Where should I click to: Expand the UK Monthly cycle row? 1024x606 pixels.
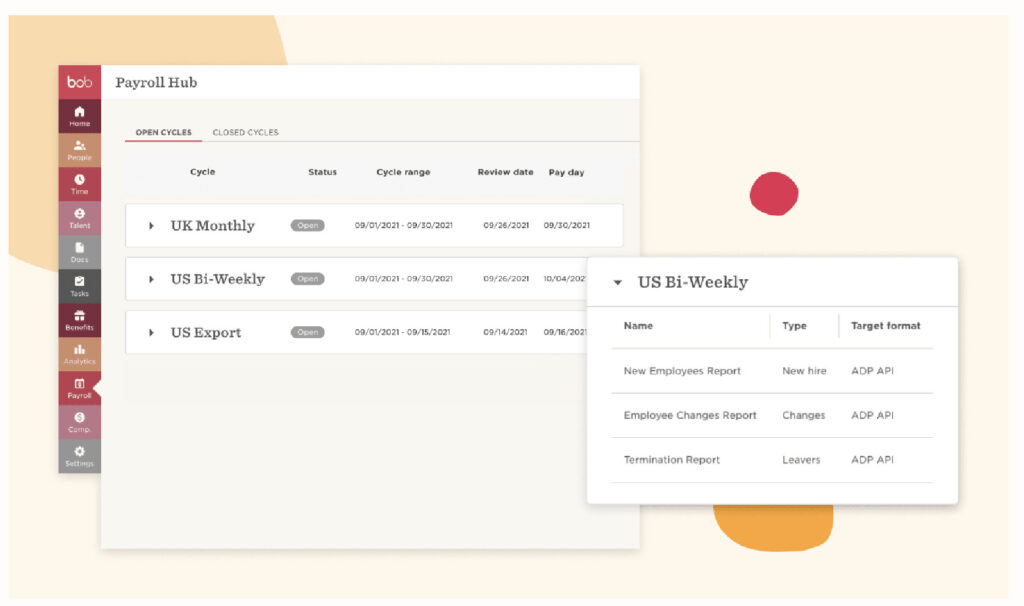[x=152, y=226]
